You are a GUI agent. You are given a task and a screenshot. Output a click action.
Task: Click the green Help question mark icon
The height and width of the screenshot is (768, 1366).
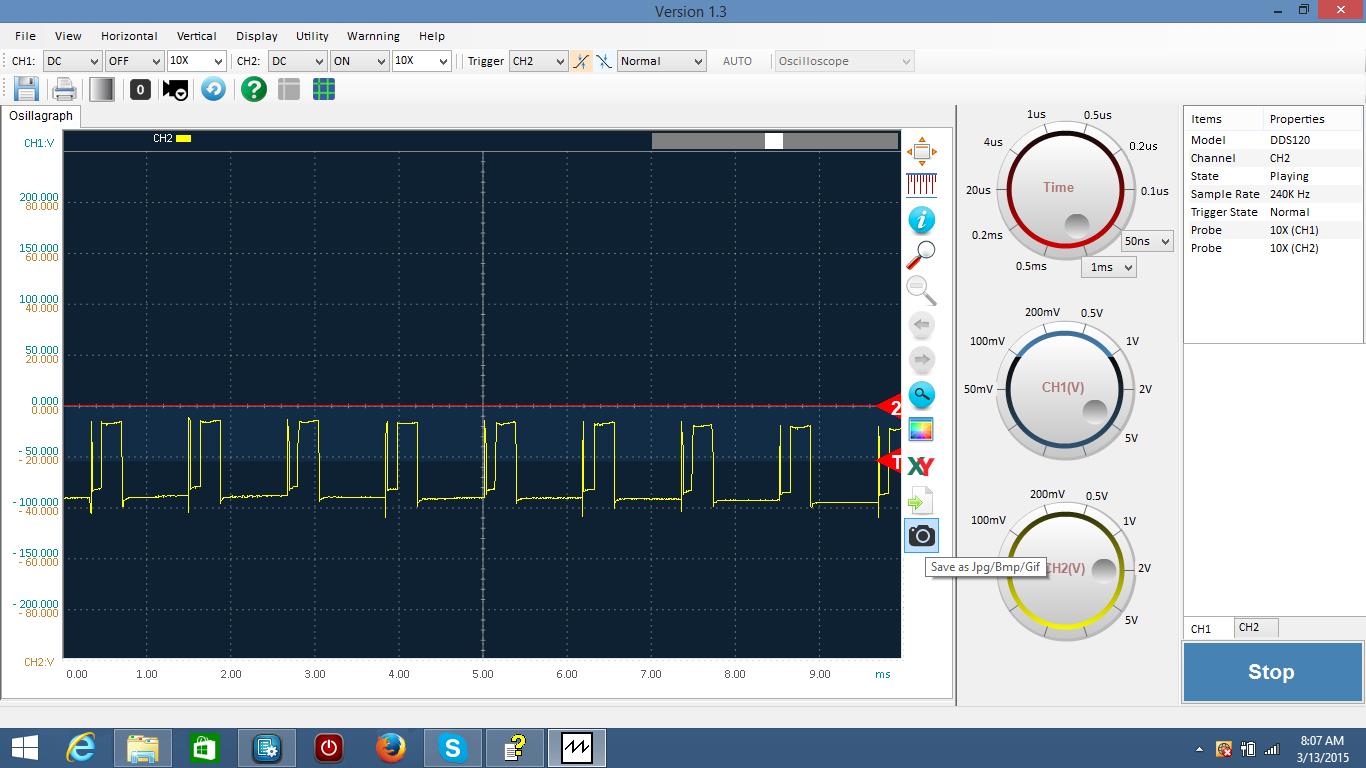click(x=254, y=89)
